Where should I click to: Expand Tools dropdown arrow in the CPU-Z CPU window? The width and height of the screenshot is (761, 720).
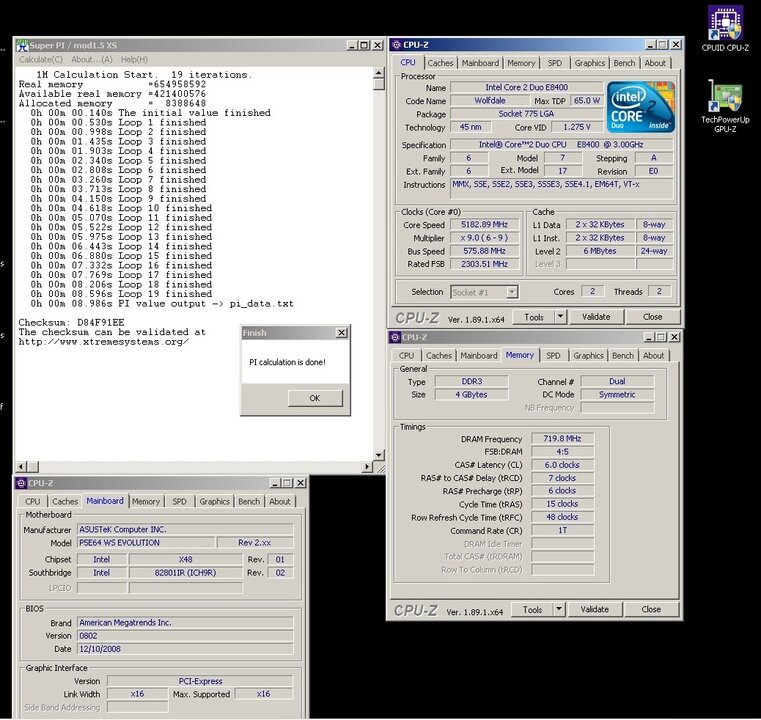561,317
